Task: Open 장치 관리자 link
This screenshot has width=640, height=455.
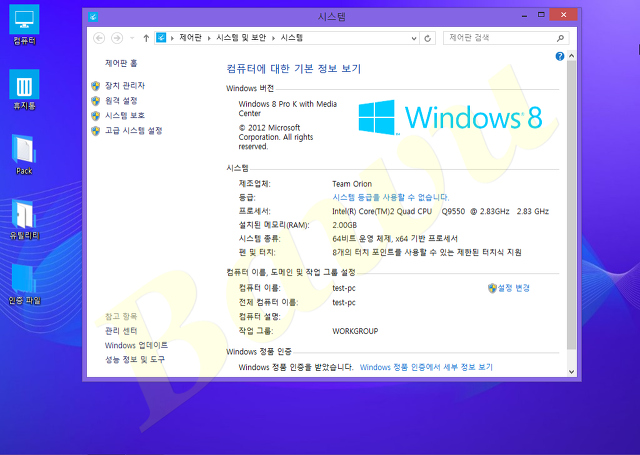Action: pos(125,85)
